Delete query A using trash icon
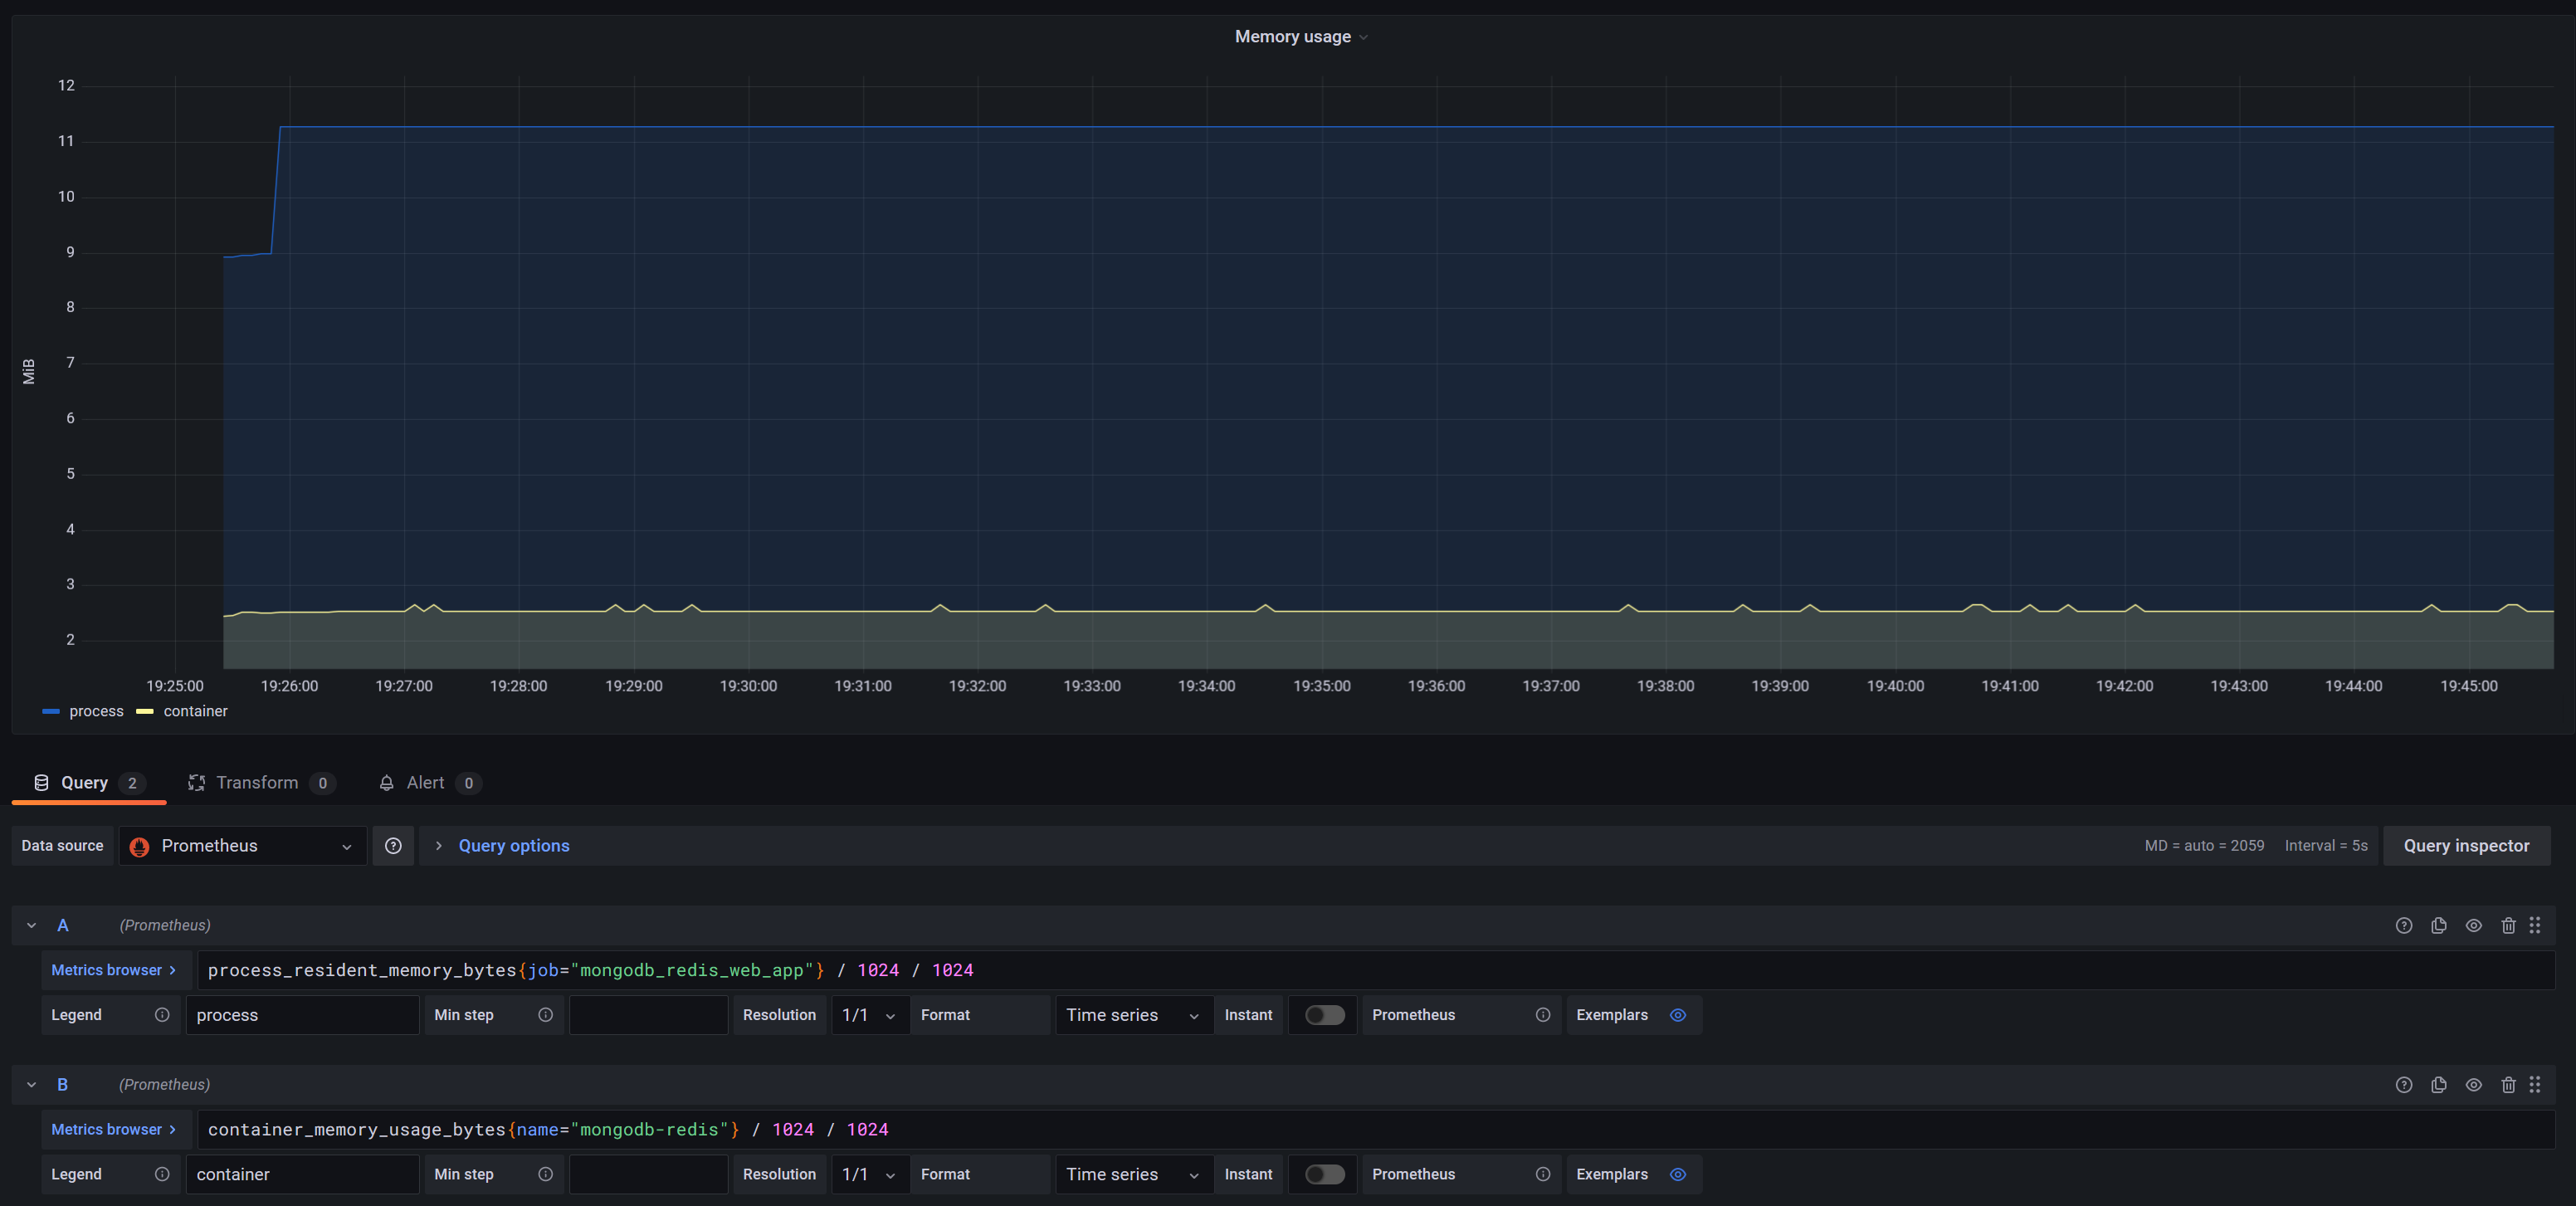 (x=2507, y=925)
